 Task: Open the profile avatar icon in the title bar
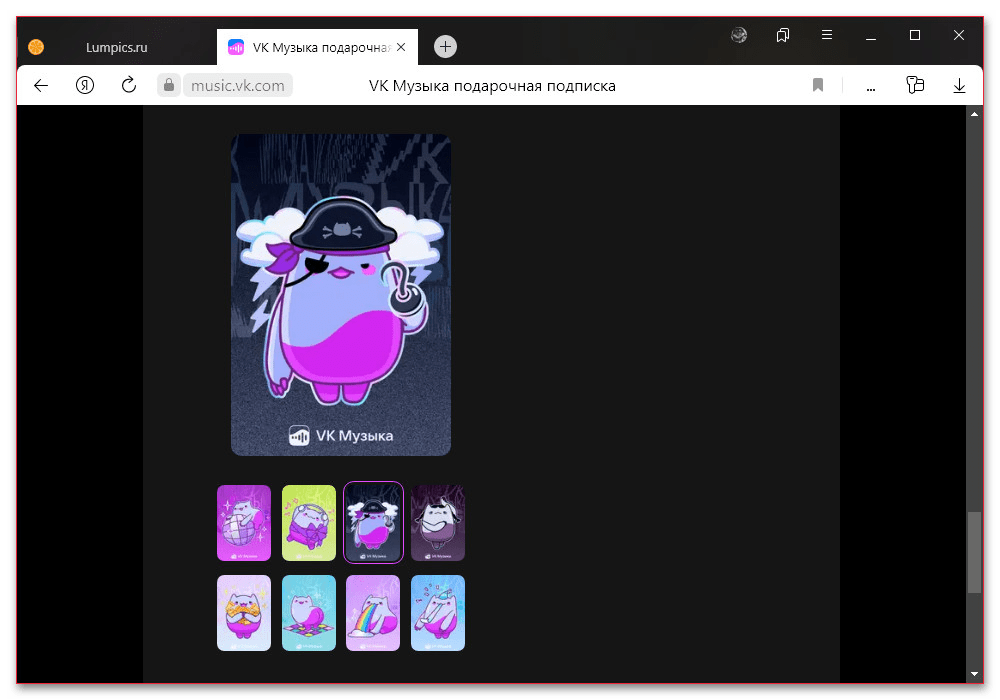coord(739,35)
